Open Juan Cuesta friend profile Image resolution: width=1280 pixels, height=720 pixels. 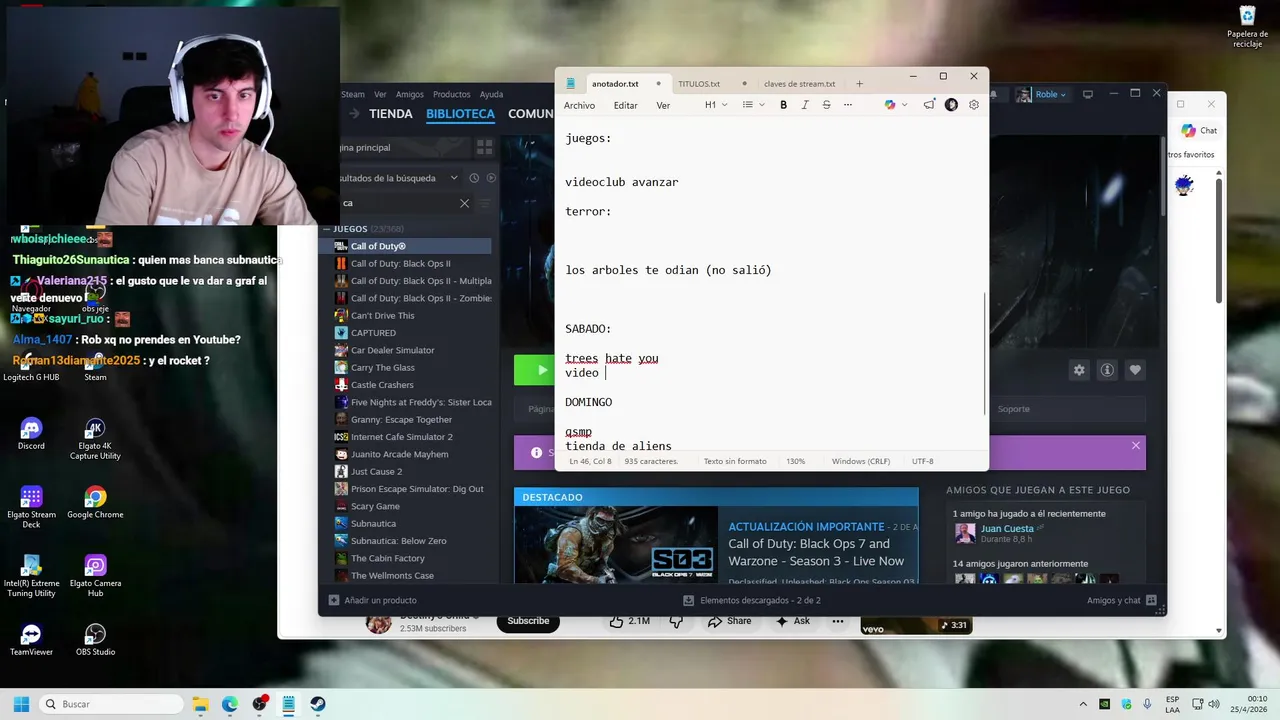(1007, 528)
